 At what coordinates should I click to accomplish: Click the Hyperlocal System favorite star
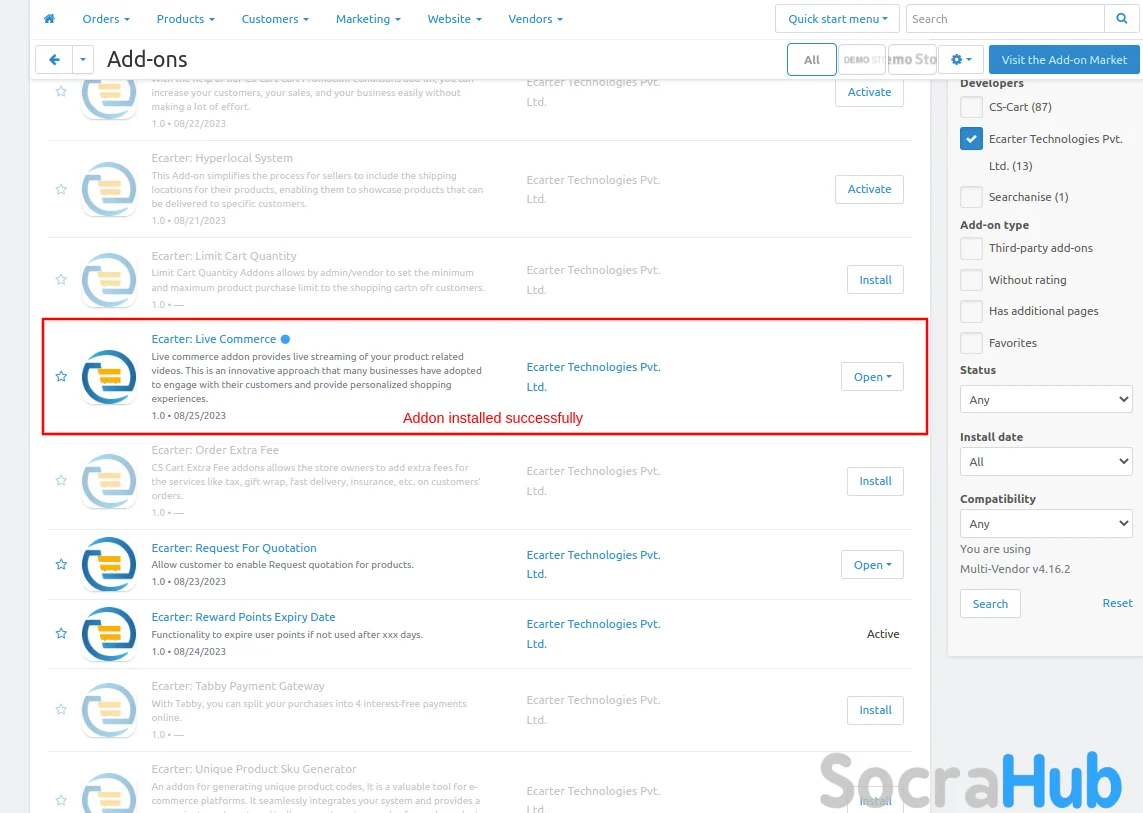(x=61, y=189)
